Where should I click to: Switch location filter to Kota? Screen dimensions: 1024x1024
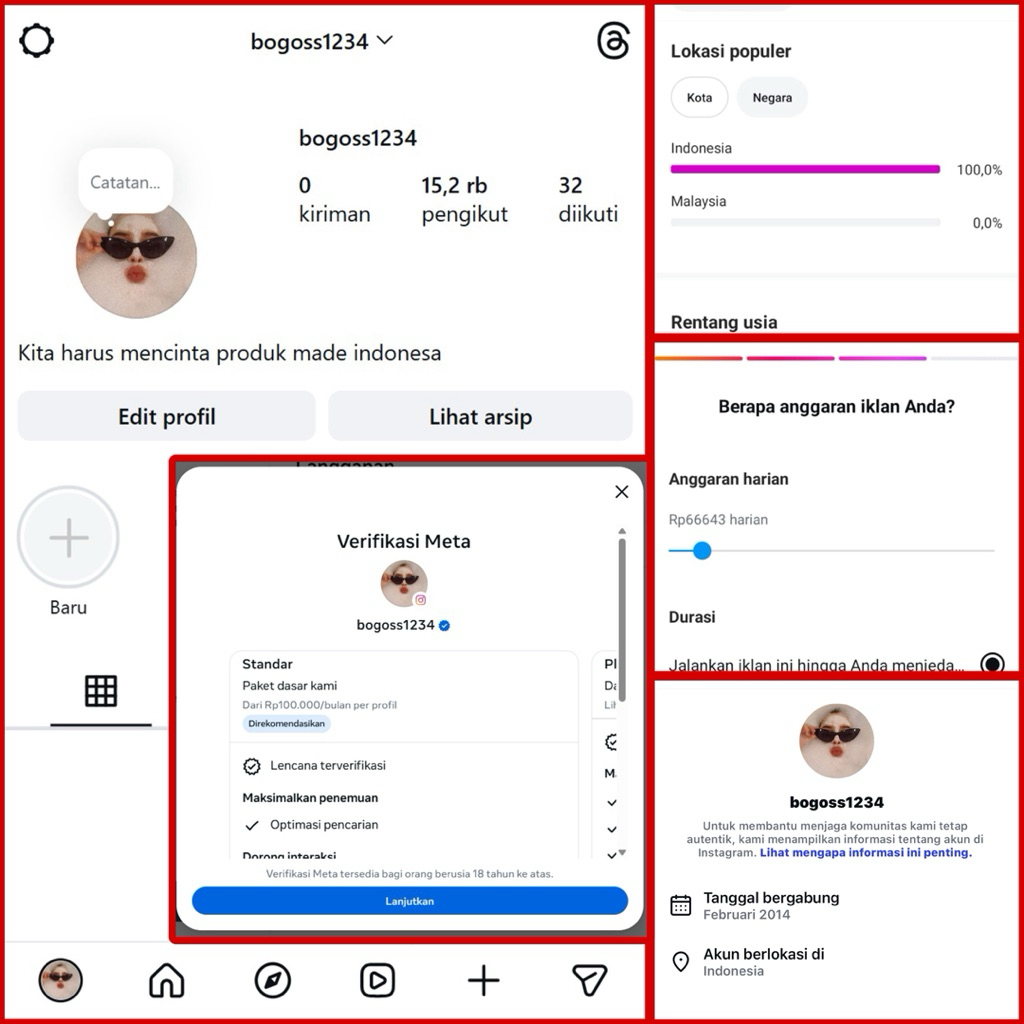pos(699,97)
